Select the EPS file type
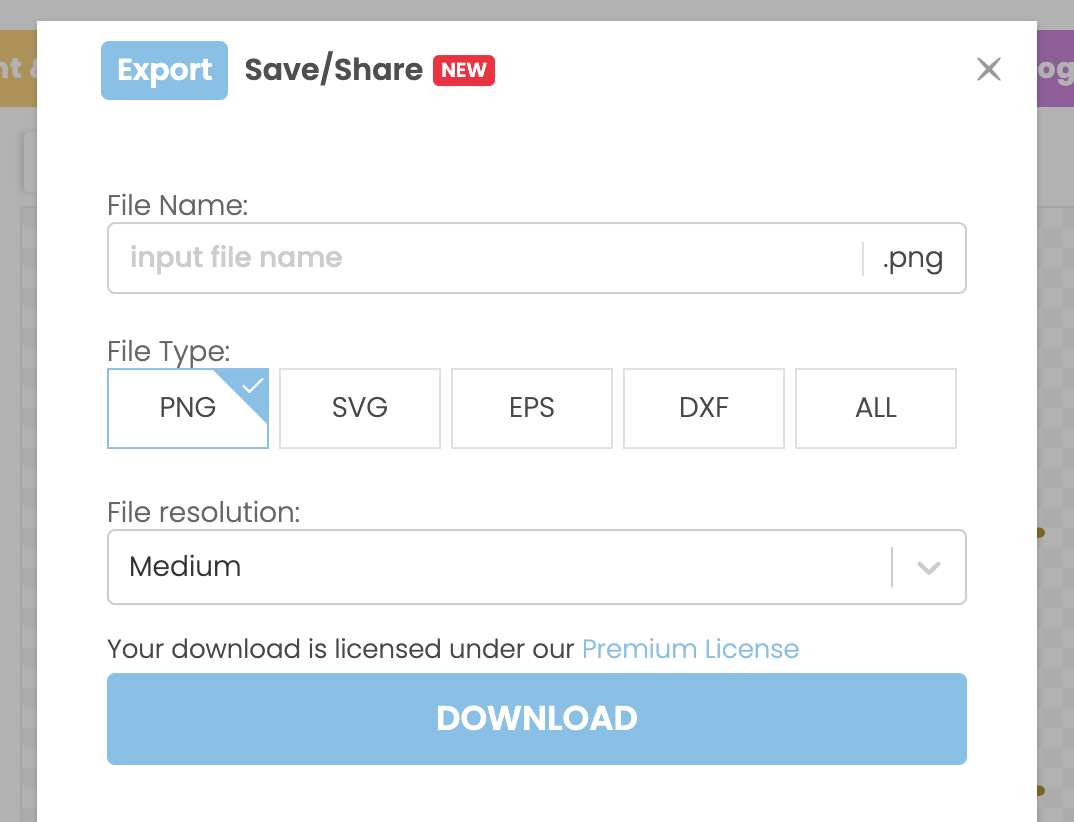Image resolution: width=1074 pixels, height=822 pixels. pyautogui.click(x=532, y=408)
